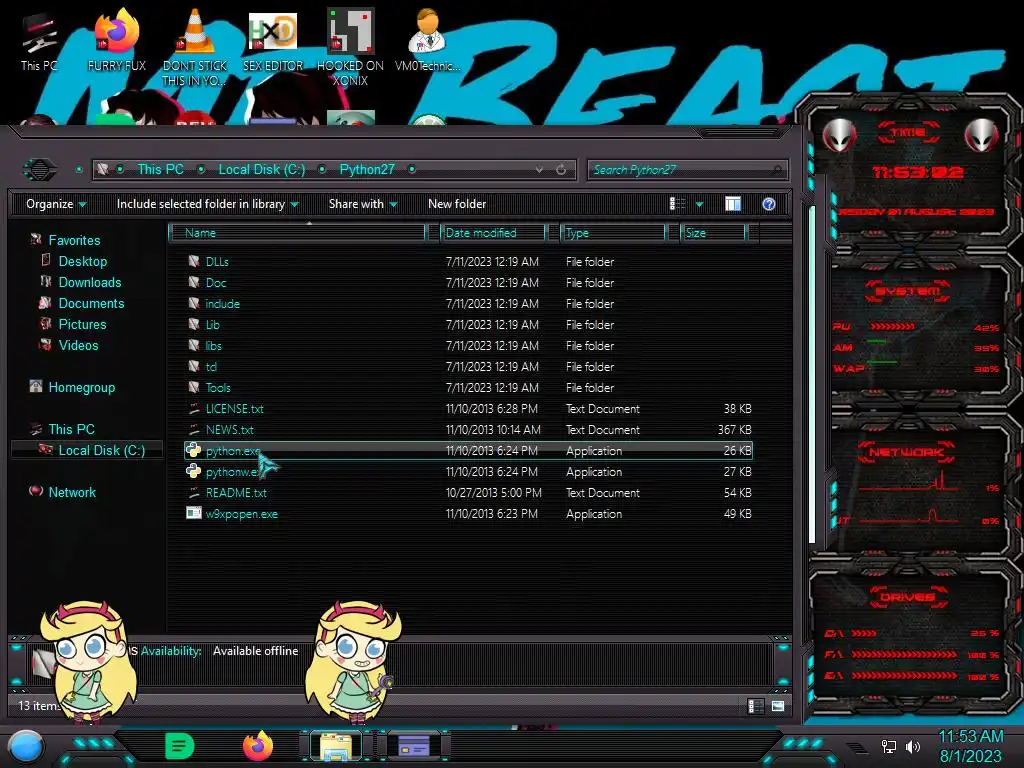This screenshot has width=1024, height=768.
Task: Sort files by the Size column header
Action: (713, 232)
